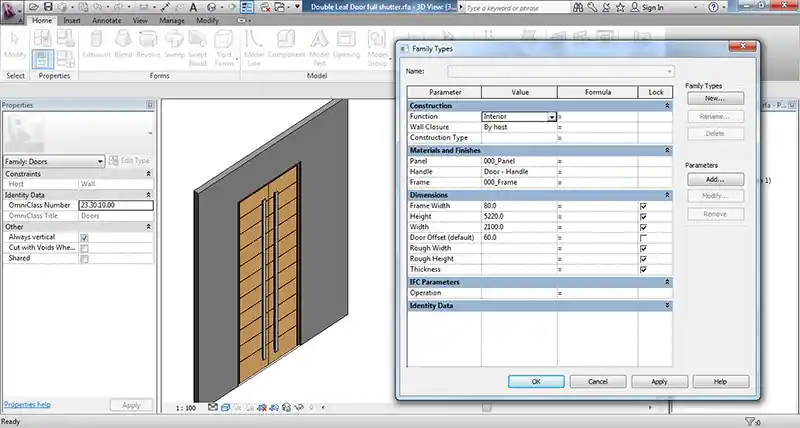The image size is (800, 428).
Task: Open the Properties help link
Action: (27, 405)
